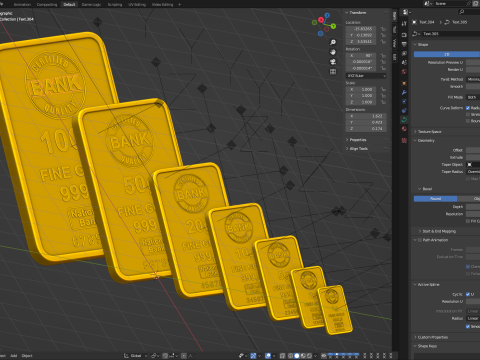This screenshot has height=360, width=480.
Task: Select wireframe viewport shading mode
Action: pos(291,356)
